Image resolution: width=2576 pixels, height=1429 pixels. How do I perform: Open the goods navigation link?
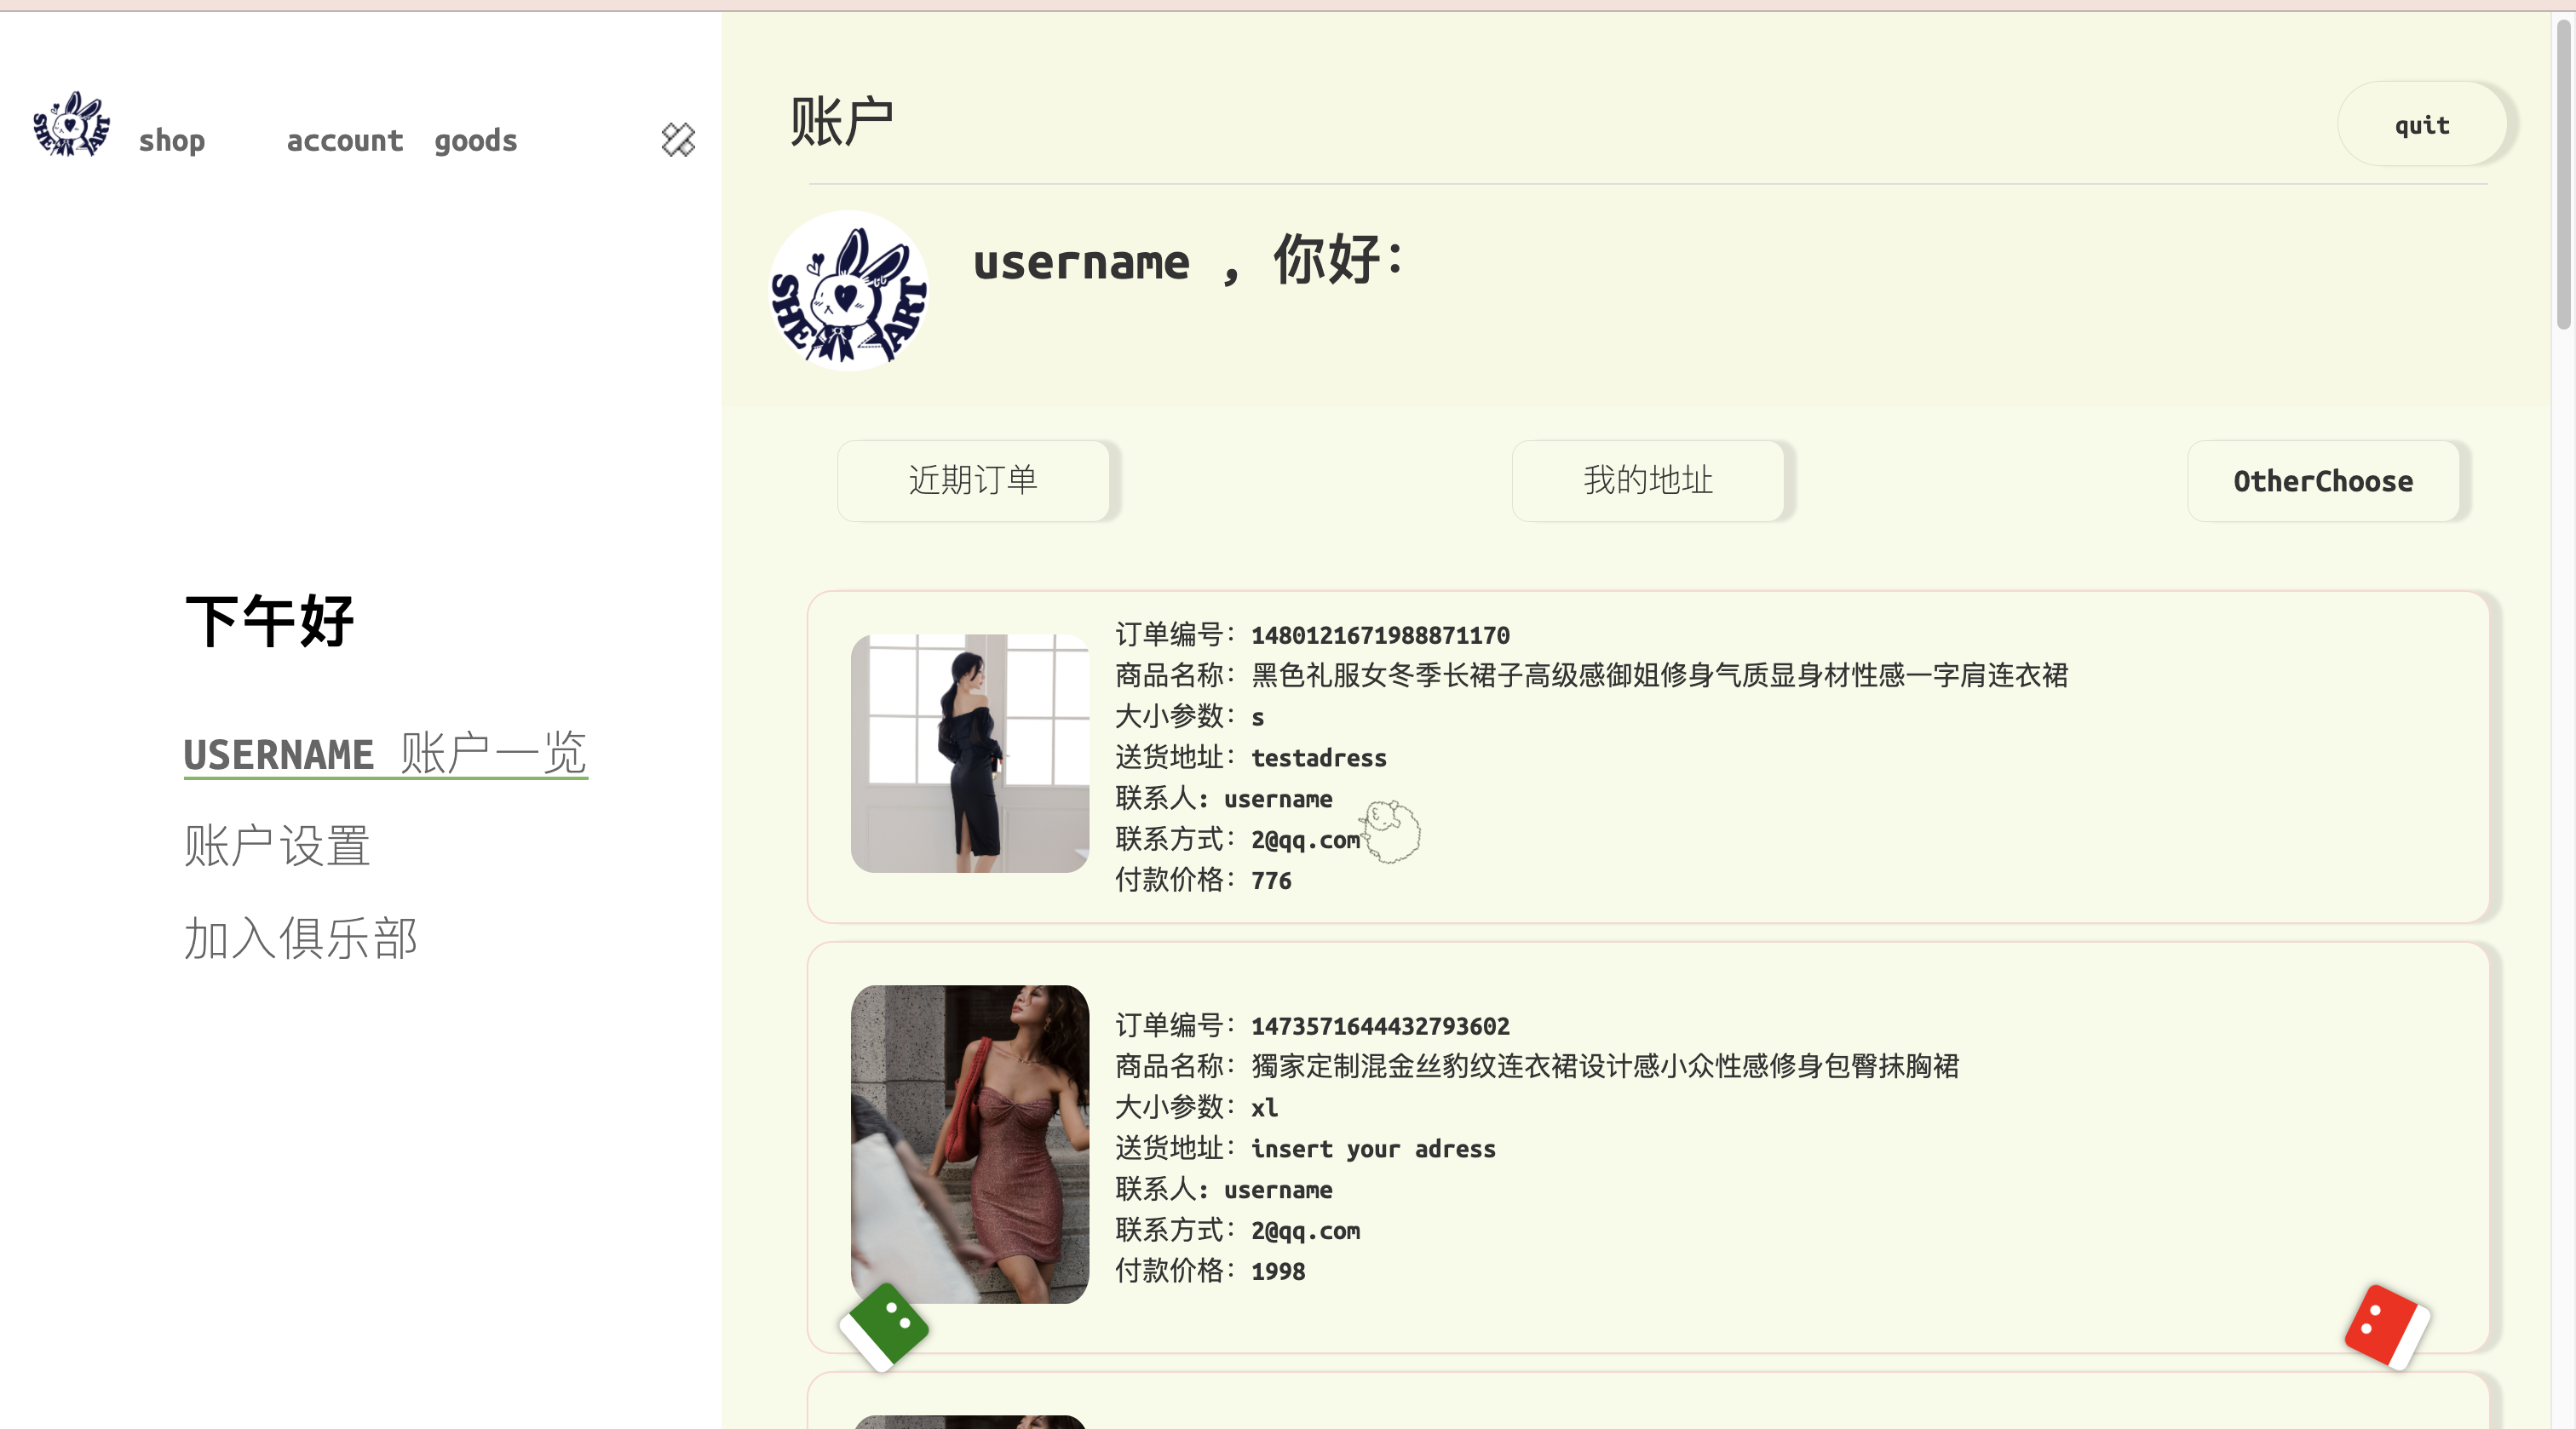(476, 141)
